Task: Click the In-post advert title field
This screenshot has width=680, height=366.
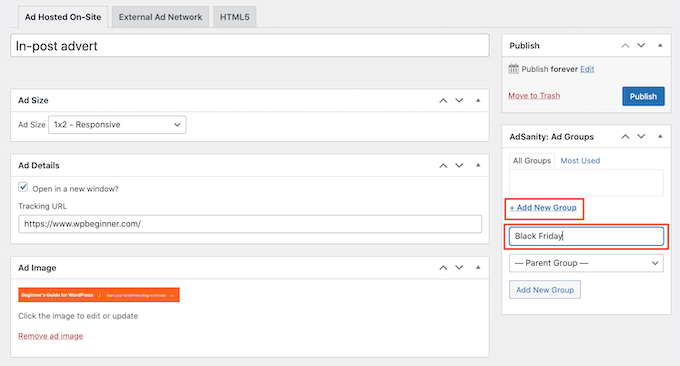Action: coord(250,46)
